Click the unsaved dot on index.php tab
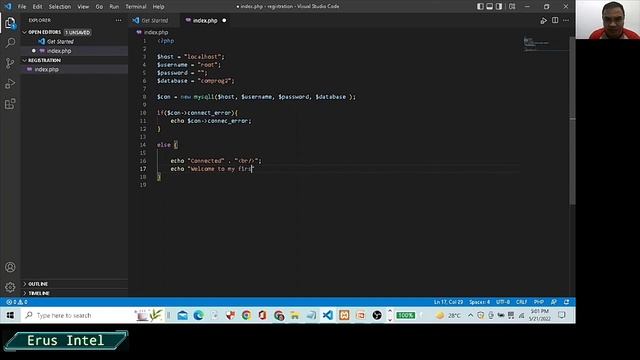Screen dimensions: 640x360 (x=224, y=20)
